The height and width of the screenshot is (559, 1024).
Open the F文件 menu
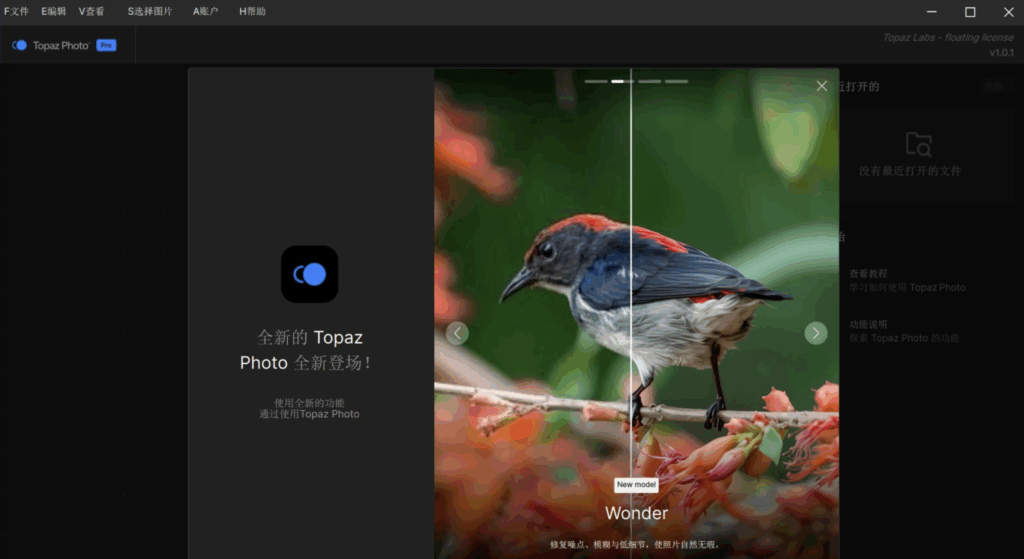click(x=16, y=11)
